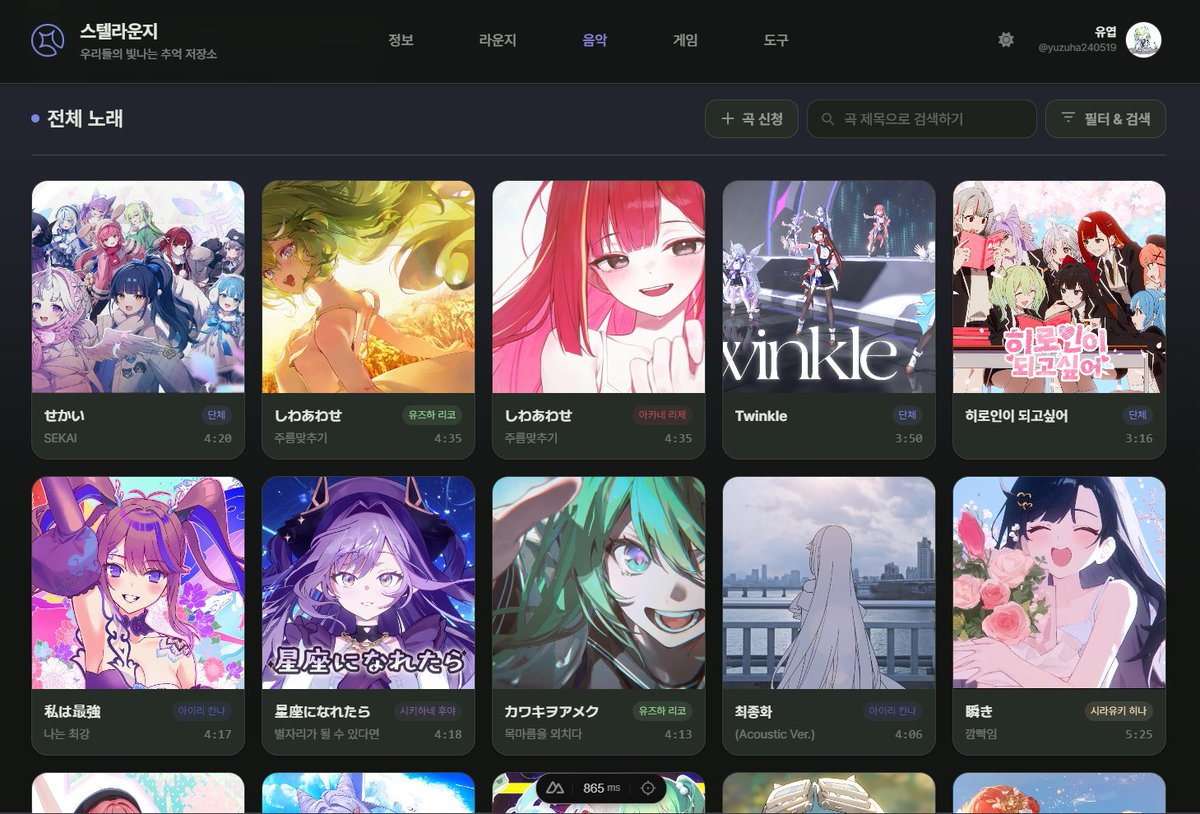The height and width of the screenshot is (814, 1200).
Task: Switch to the 라운지 tab
Action: point(498,40)
